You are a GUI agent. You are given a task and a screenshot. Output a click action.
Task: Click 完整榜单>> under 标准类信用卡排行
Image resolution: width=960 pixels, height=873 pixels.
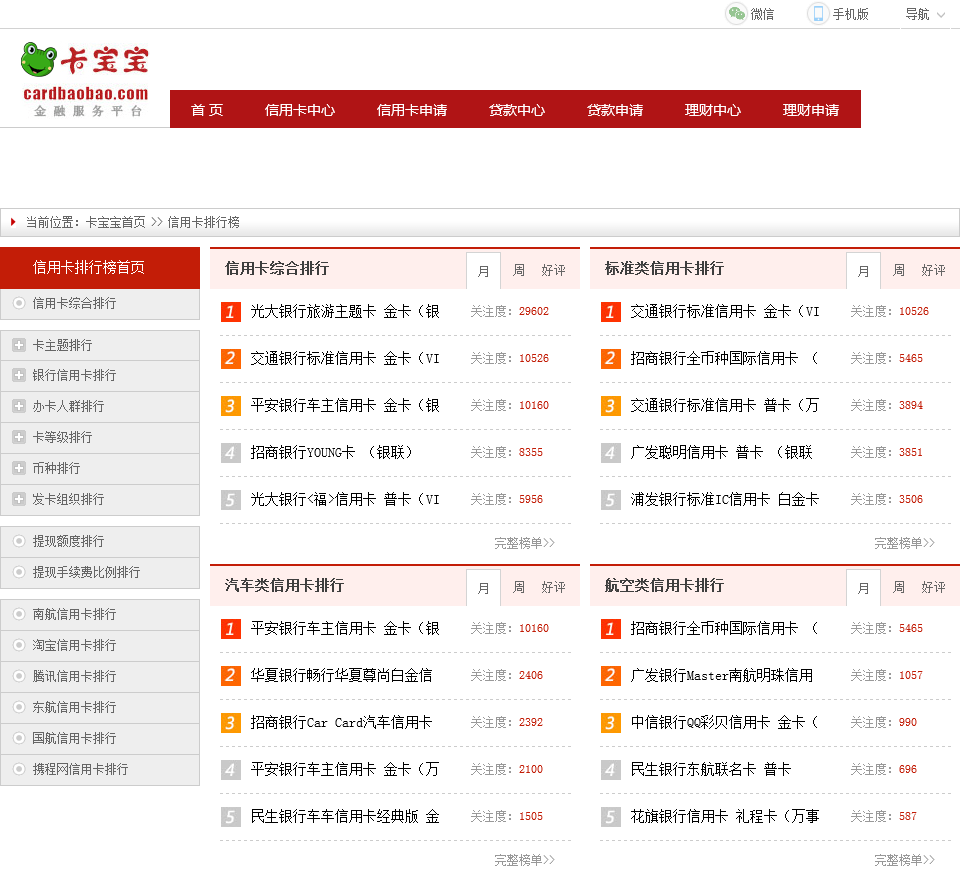pos(904,543)
